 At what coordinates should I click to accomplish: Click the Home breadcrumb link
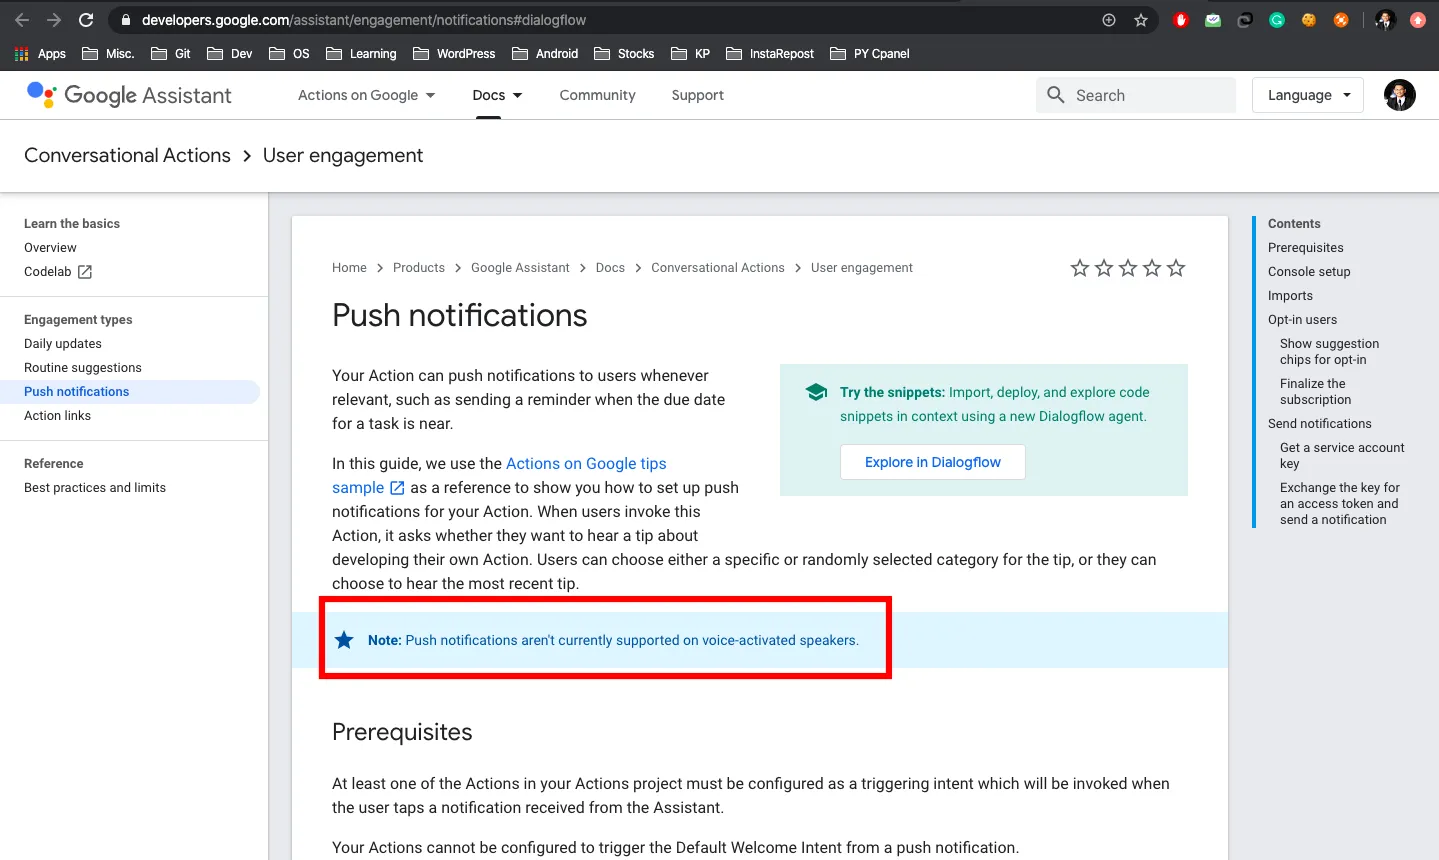pos(349,268)
